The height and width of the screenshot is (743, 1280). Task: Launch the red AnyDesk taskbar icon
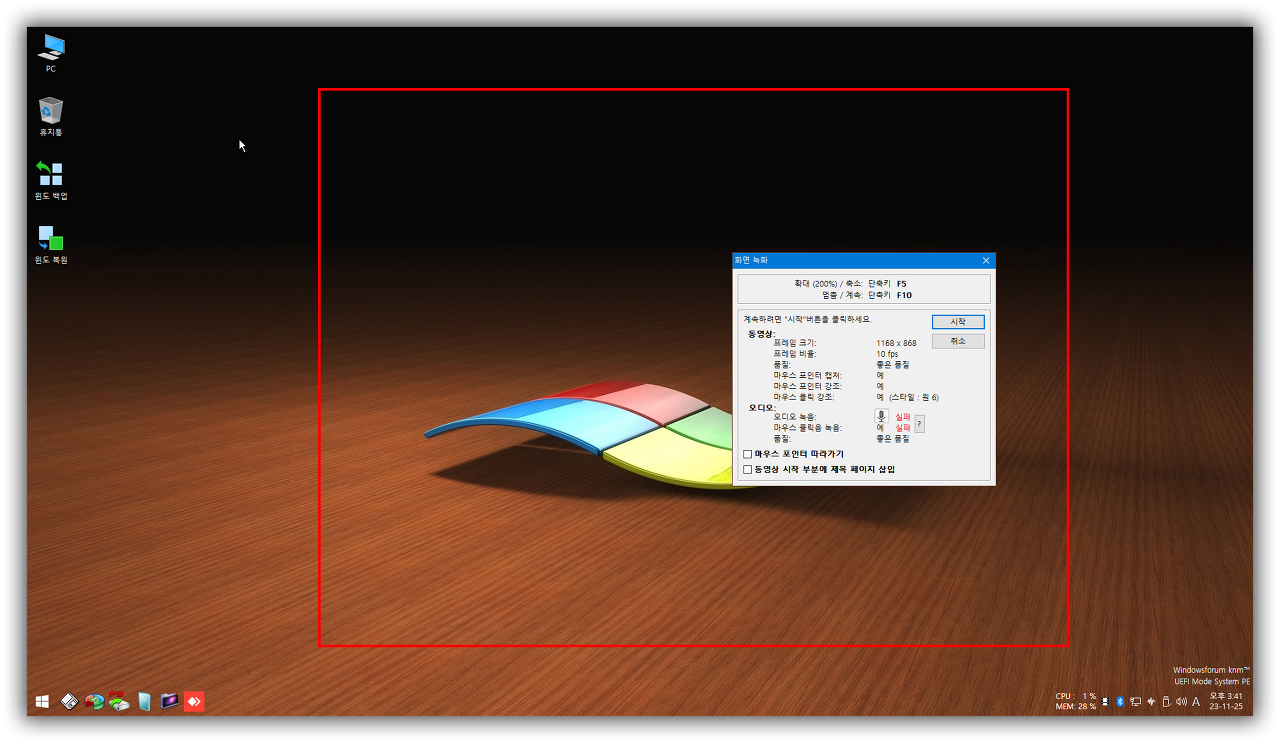click(x=195, y=702)
